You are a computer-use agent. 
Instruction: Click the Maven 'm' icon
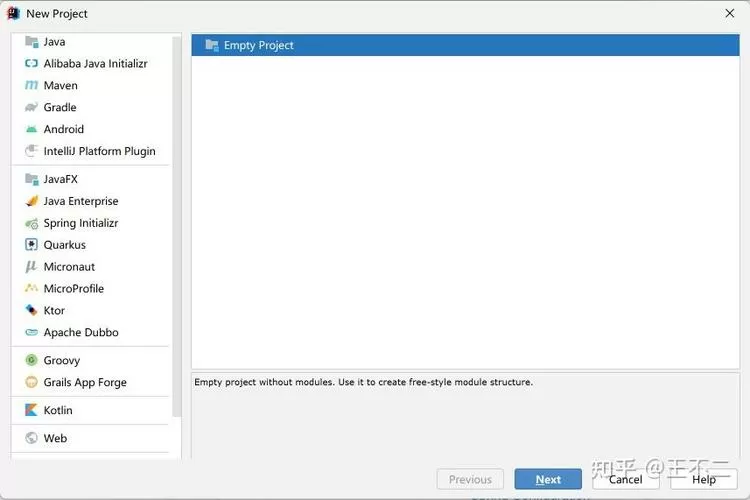click(x=32, y=85)
